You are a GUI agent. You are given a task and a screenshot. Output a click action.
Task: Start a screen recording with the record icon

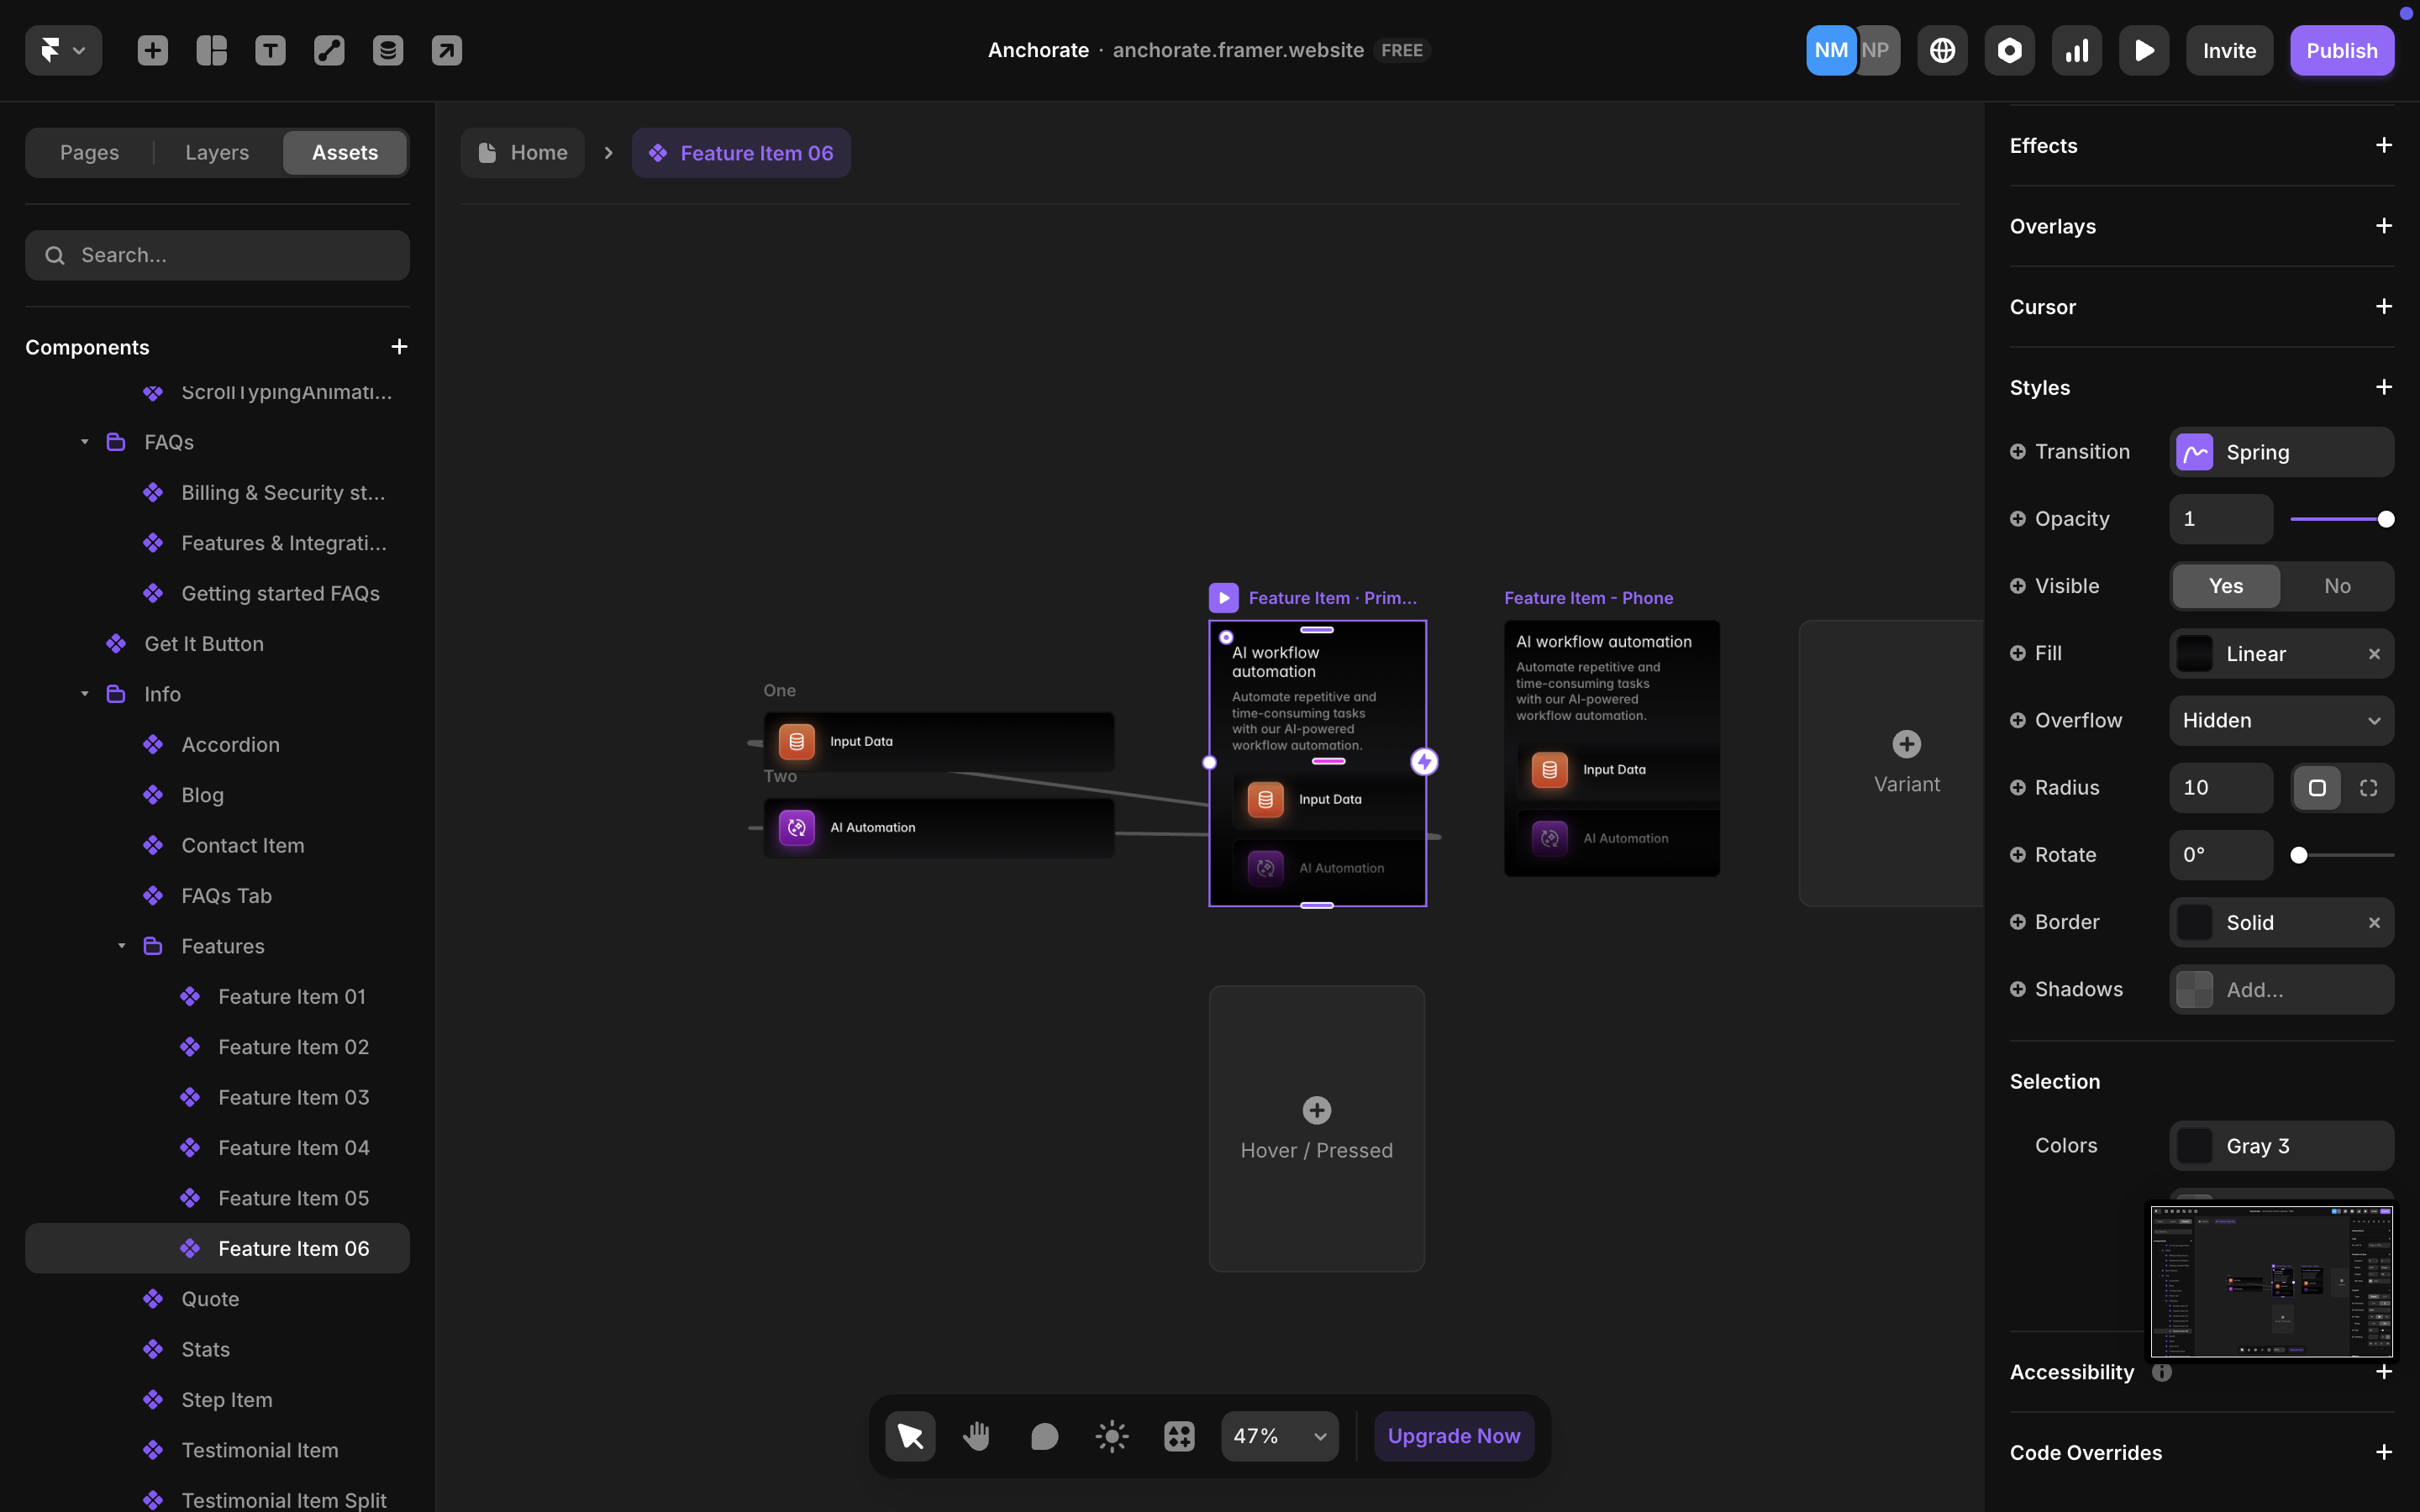click(x=2009, y=49)
